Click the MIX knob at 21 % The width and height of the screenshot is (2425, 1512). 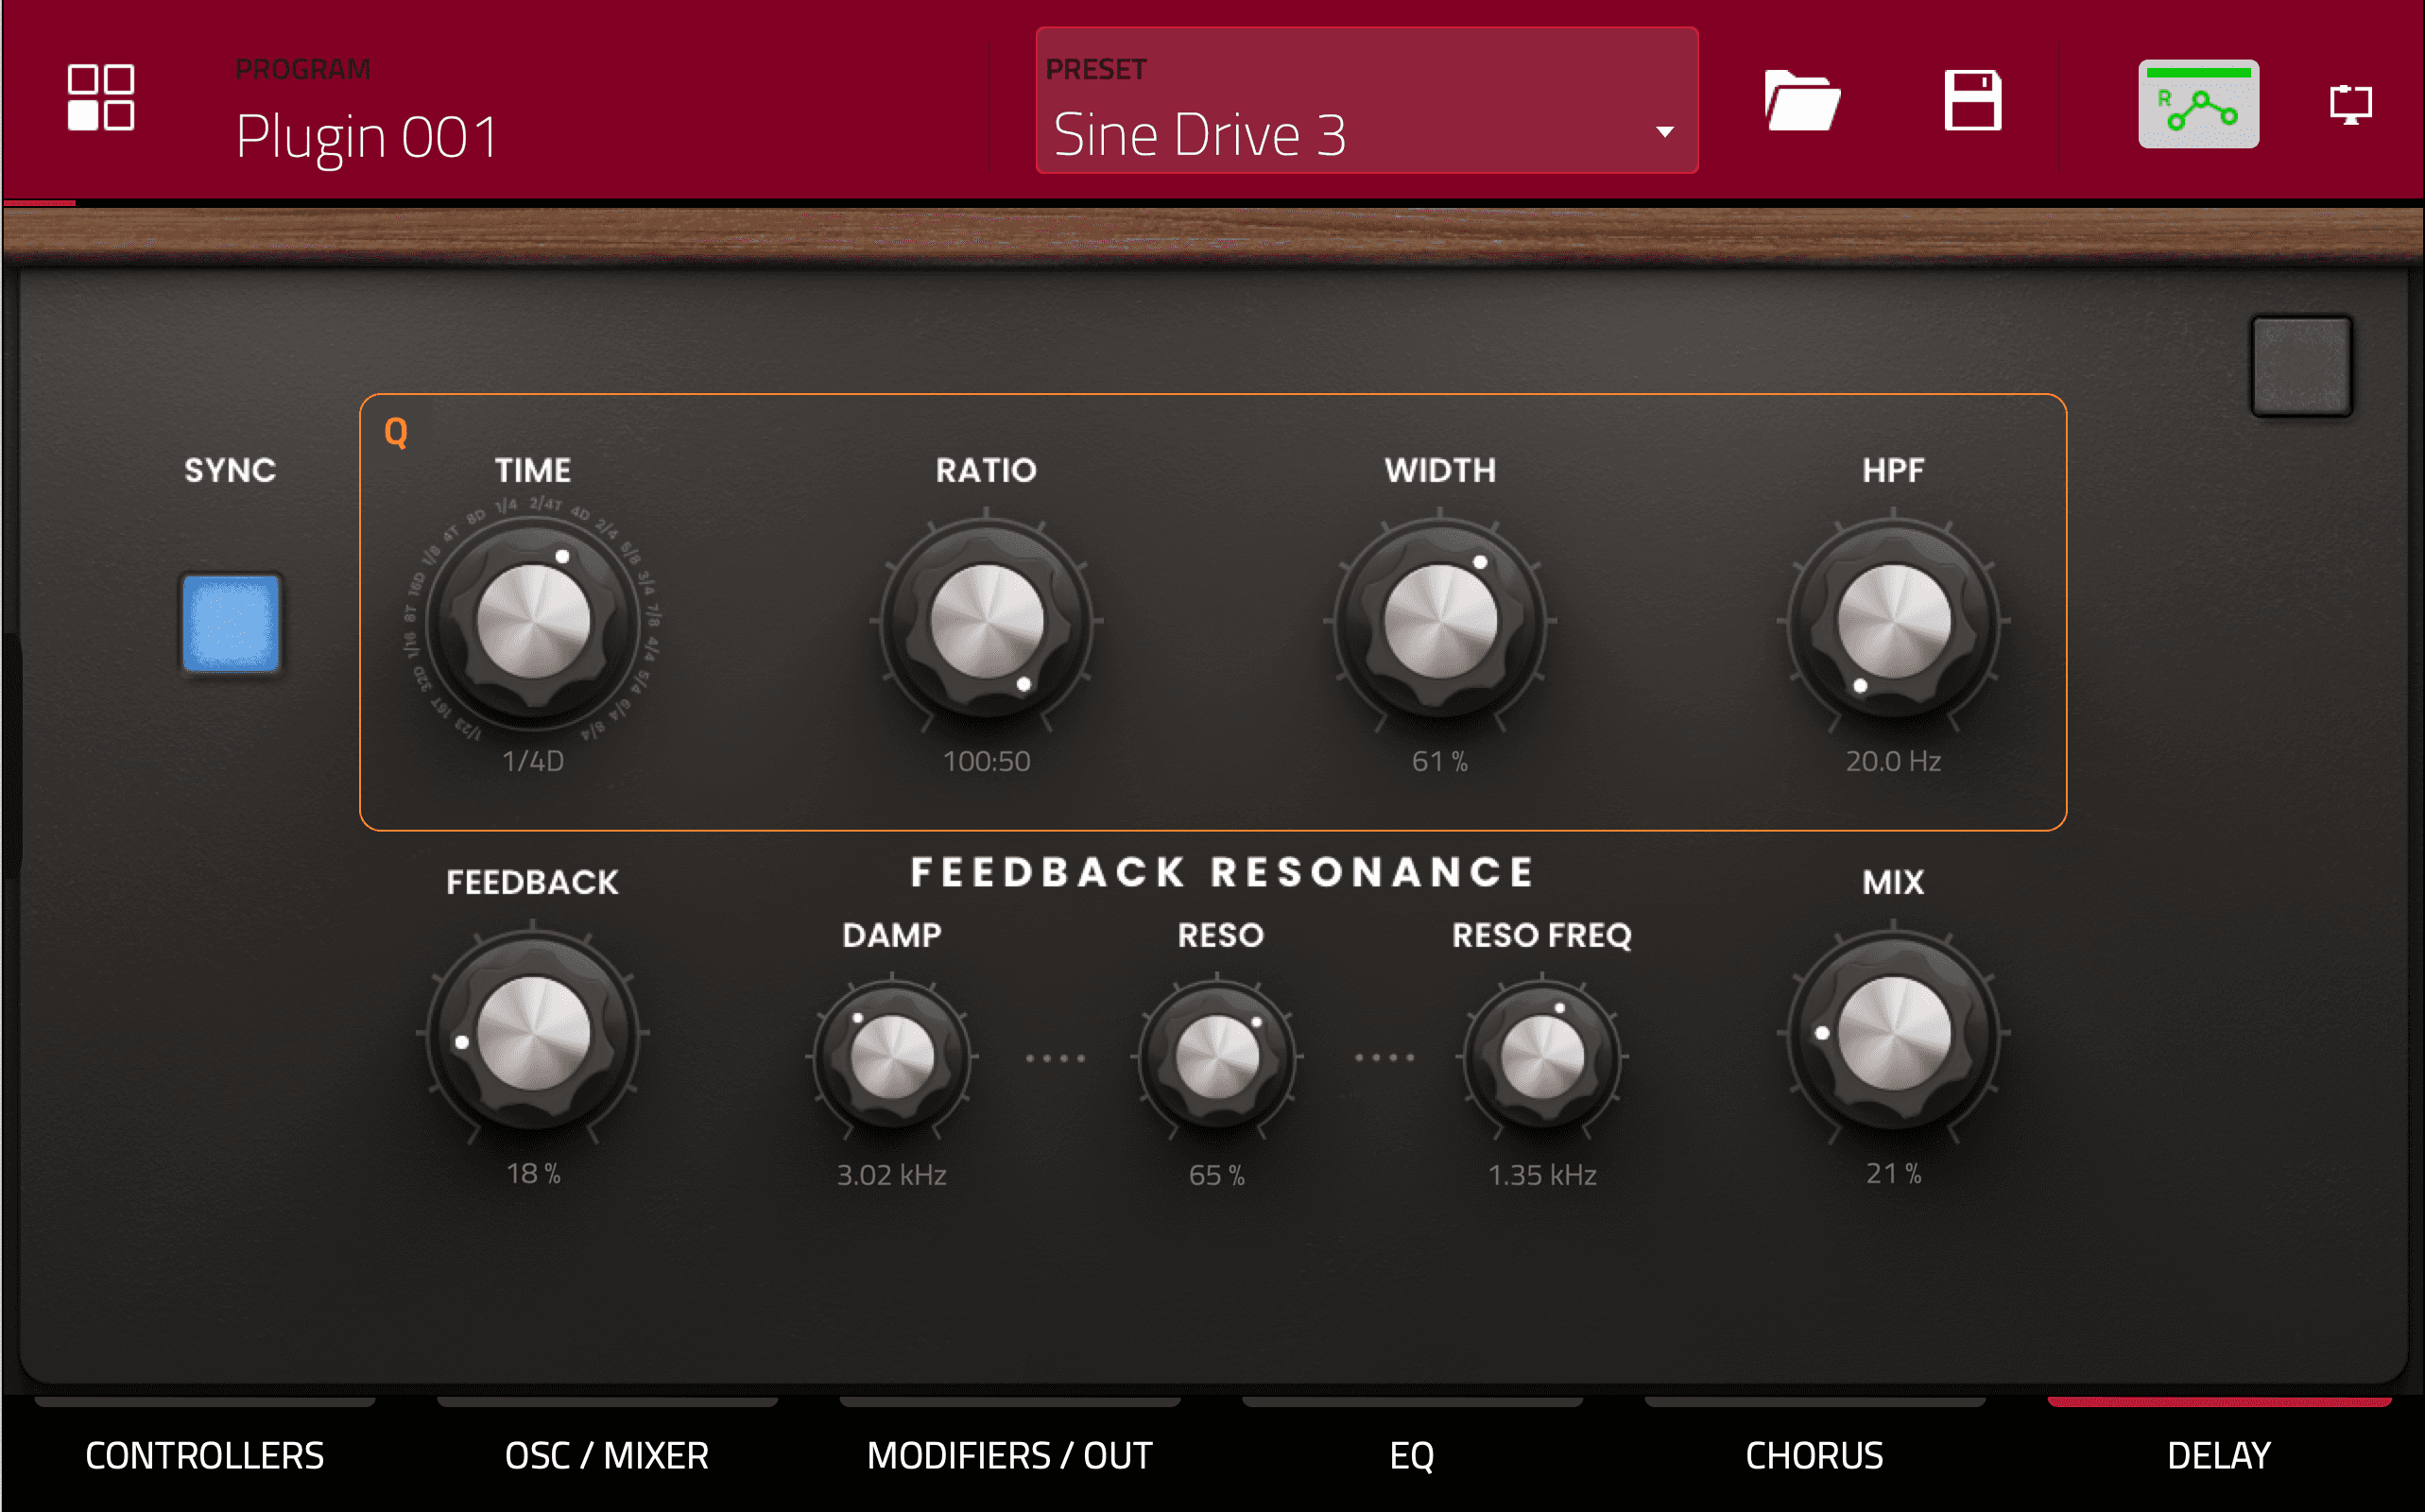[1893, 1034]
